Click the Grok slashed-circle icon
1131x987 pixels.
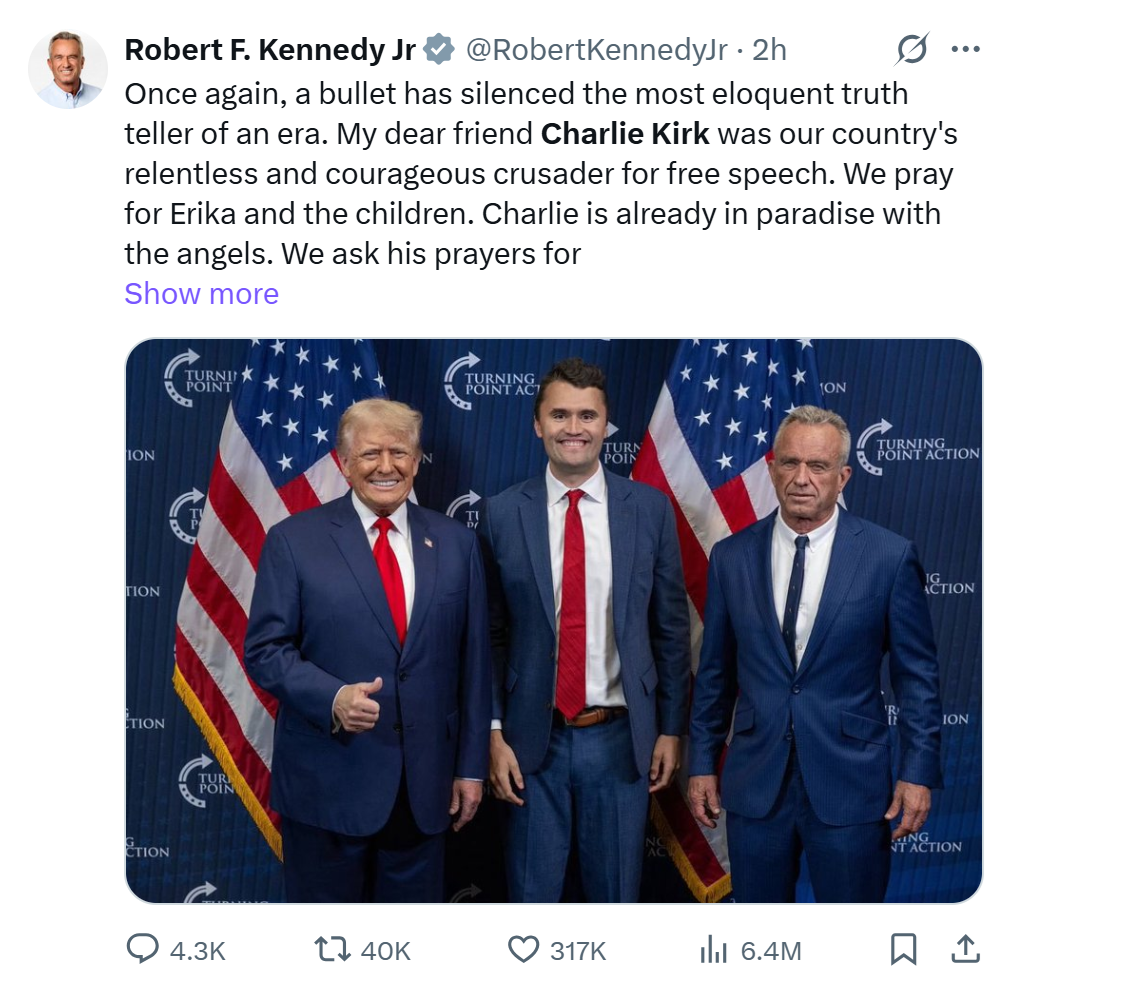[x=912, y=49]
